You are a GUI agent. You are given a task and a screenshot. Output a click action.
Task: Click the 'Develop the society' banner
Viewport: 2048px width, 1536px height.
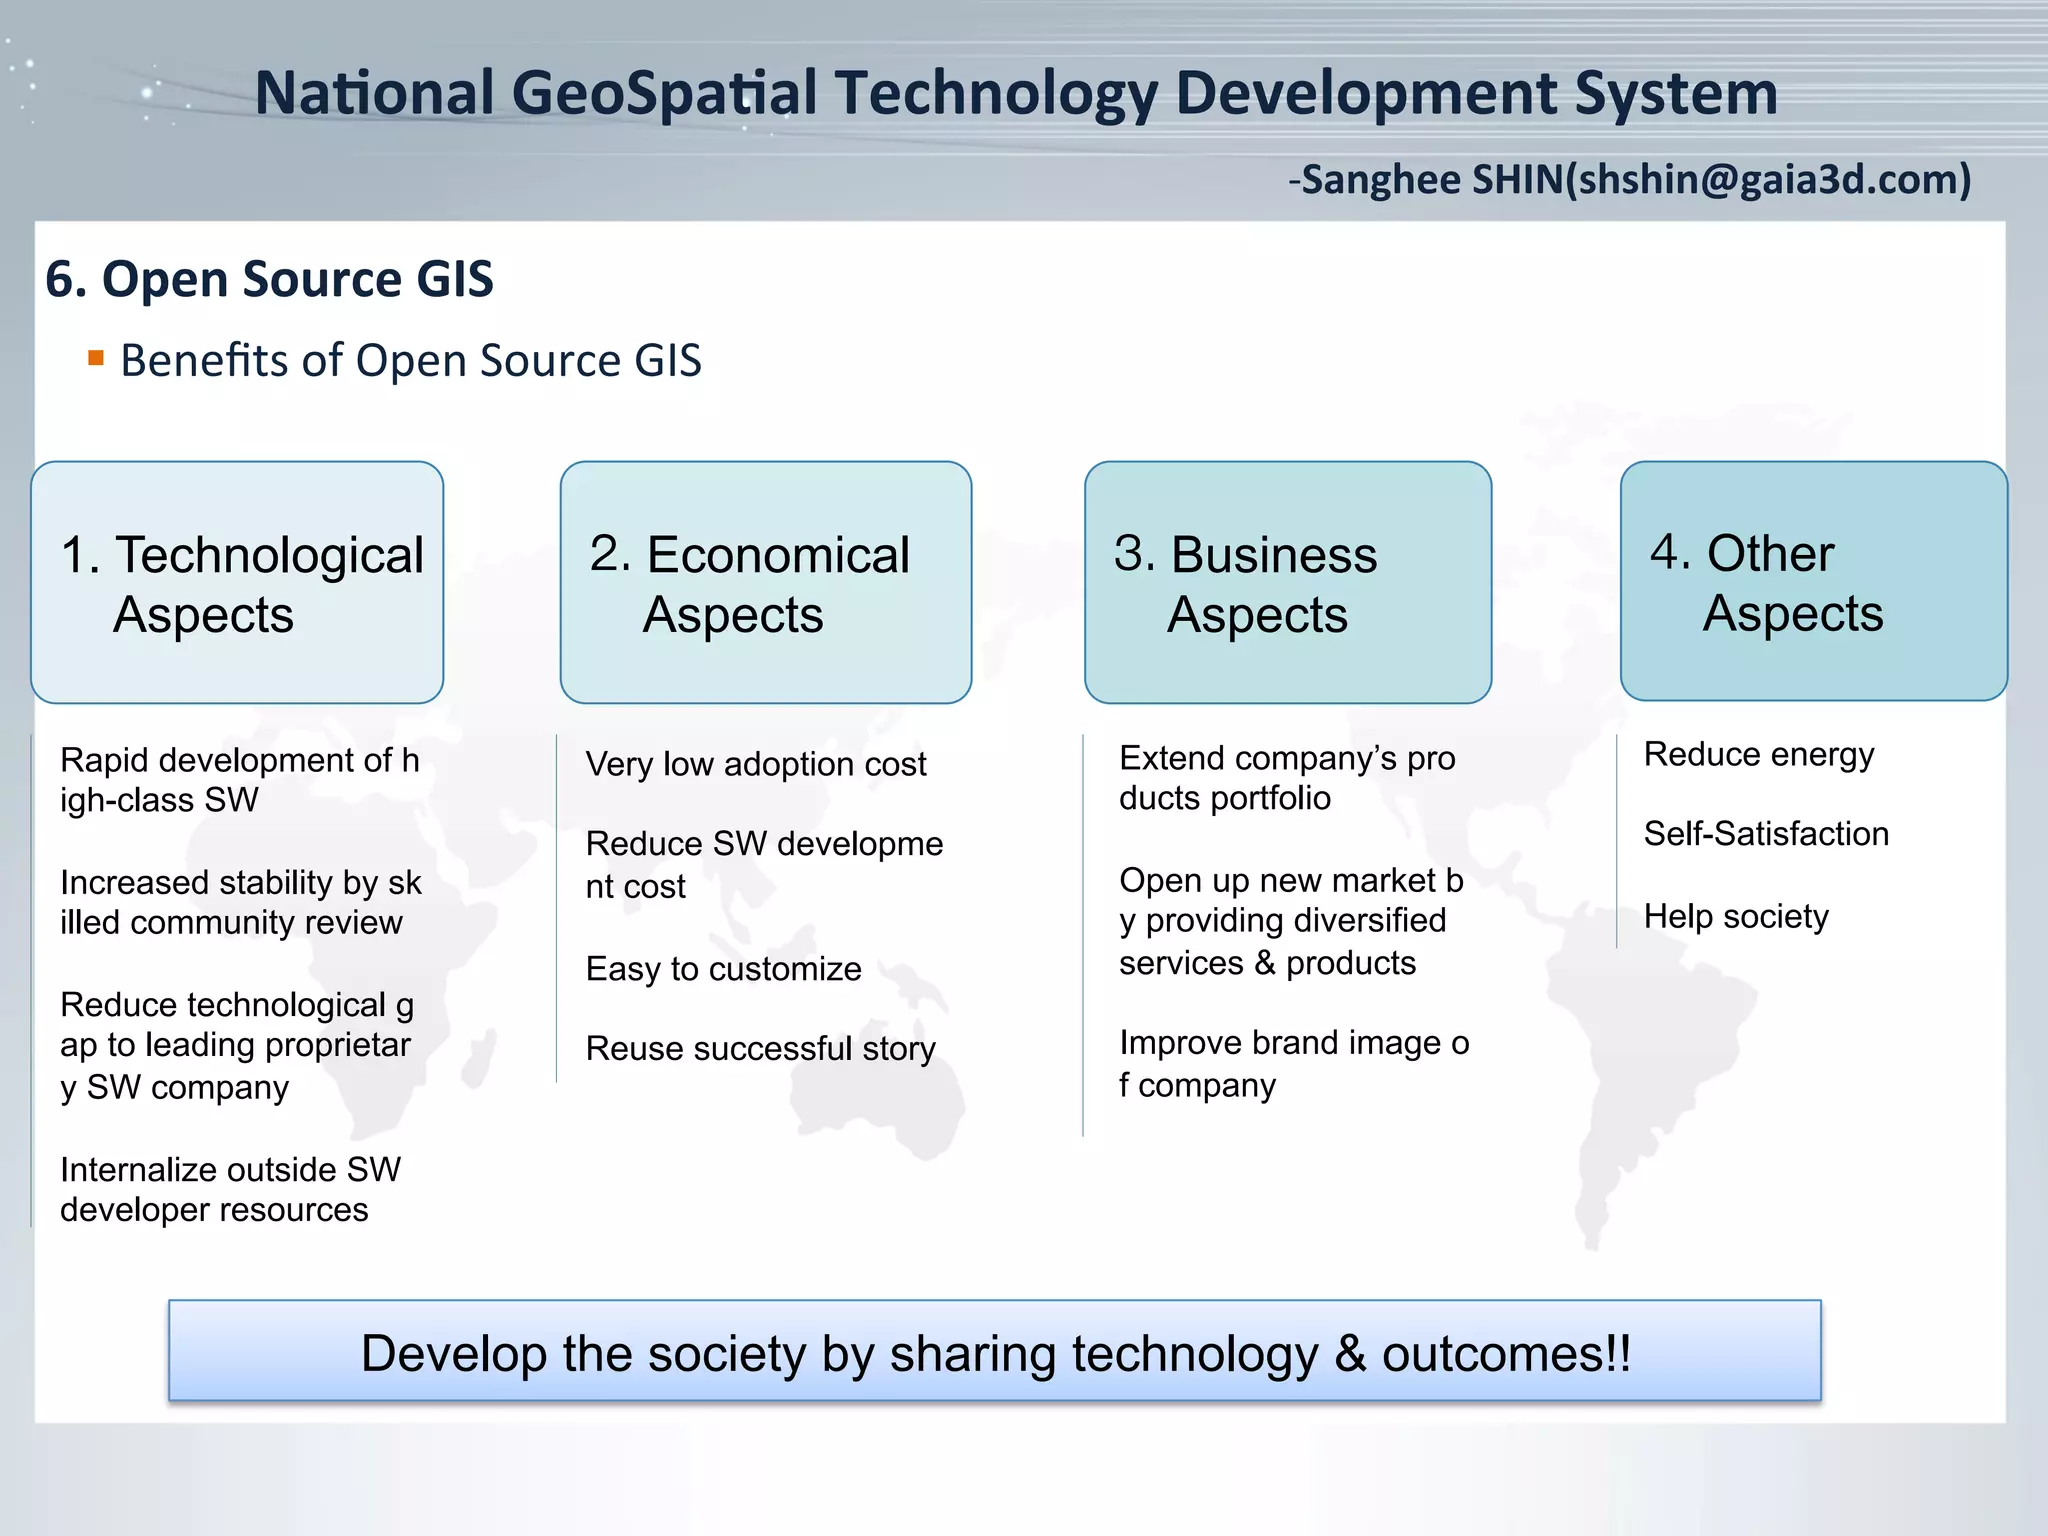tap(995, 1351)
